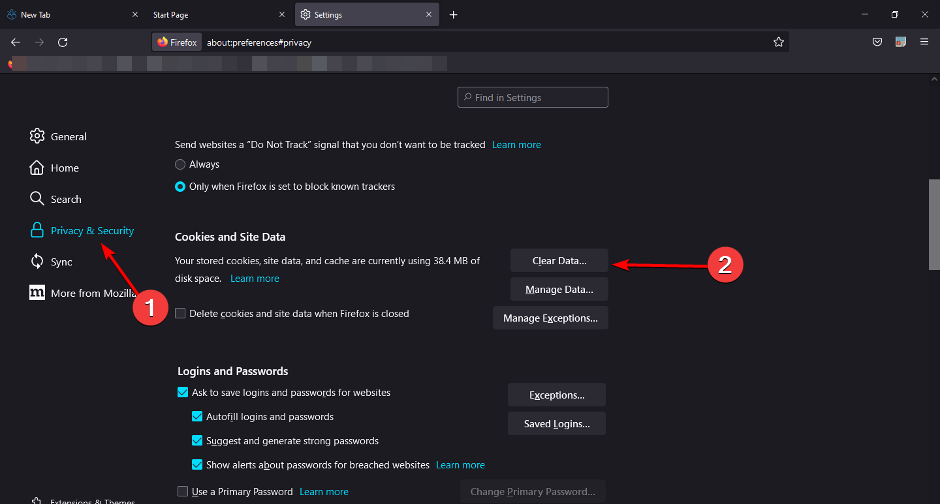Viewport: 940px width, 504px height.
Task: Click the Clear Data button
Action: pyautogui.click(x=559, y=261)
